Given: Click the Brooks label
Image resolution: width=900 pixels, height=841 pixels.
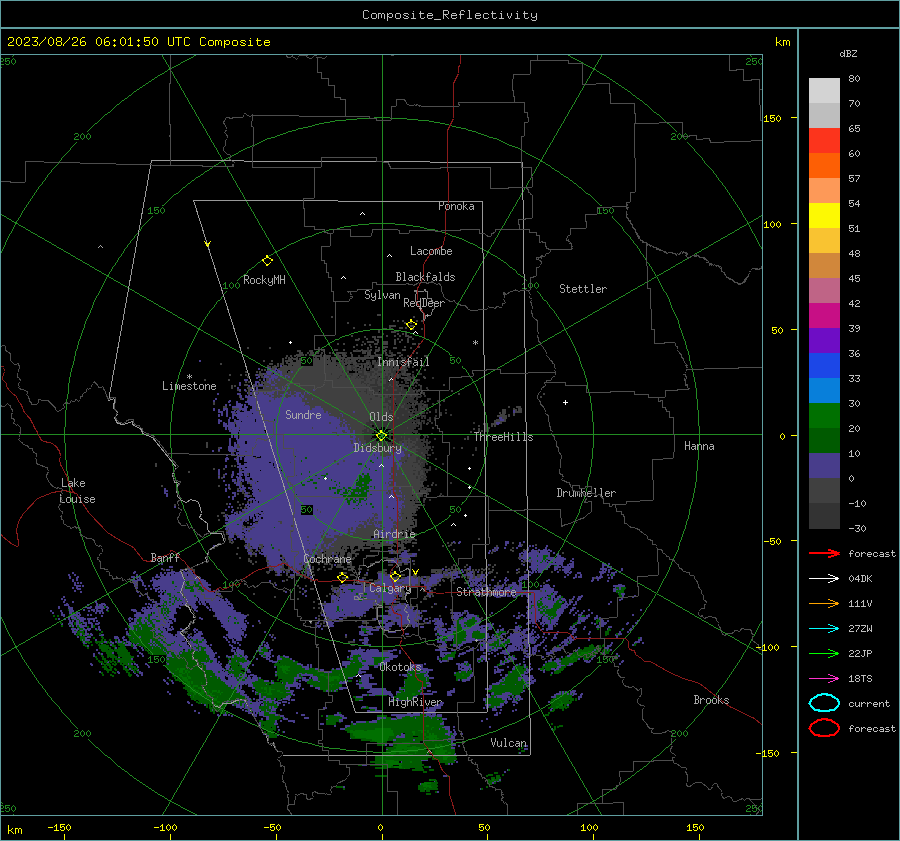Looking at the screenshot, I should (x=711, y=700).
